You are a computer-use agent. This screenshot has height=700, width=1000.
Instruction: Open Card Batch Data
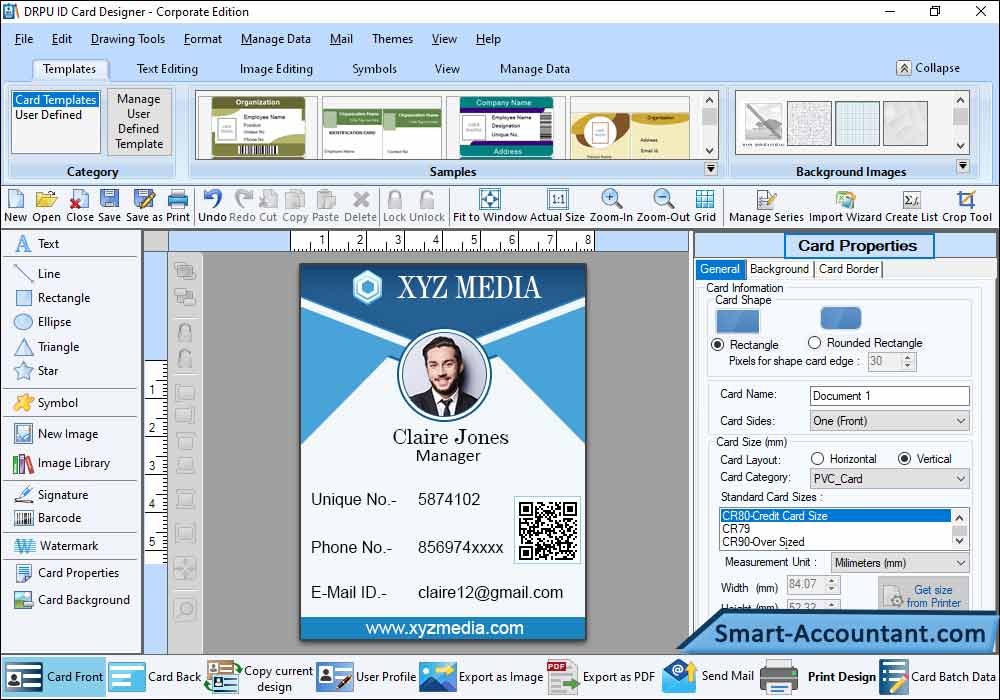coord(938,677)
